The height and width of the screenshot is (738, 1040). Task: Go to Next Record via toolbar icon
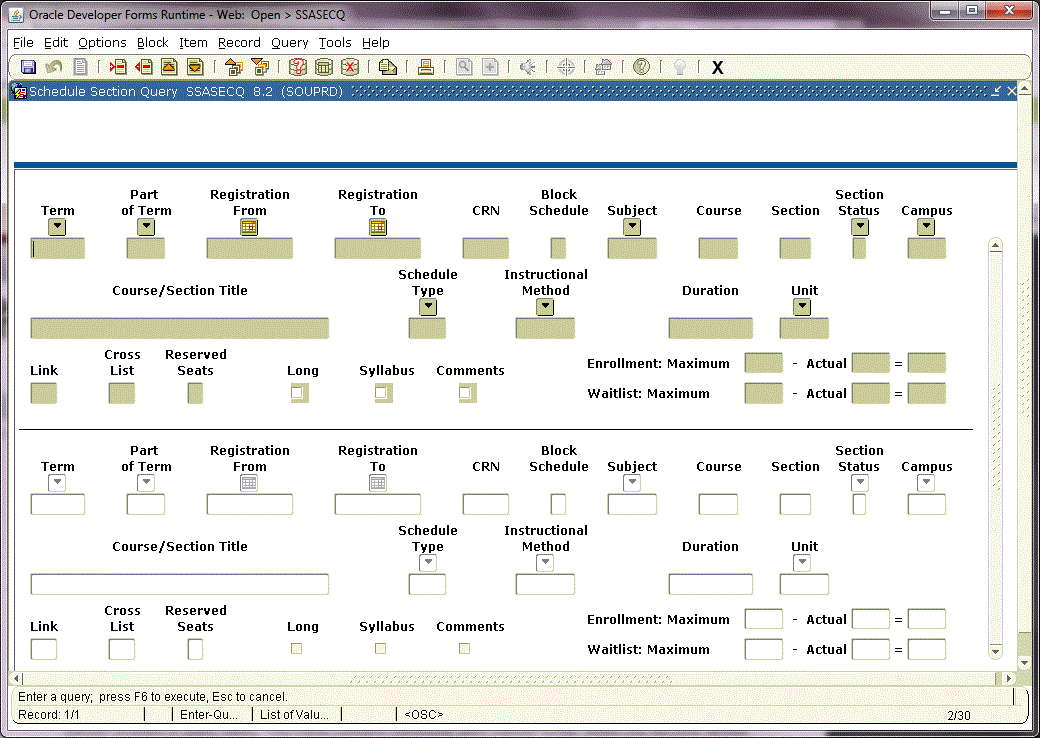click(x=195, y=67)
